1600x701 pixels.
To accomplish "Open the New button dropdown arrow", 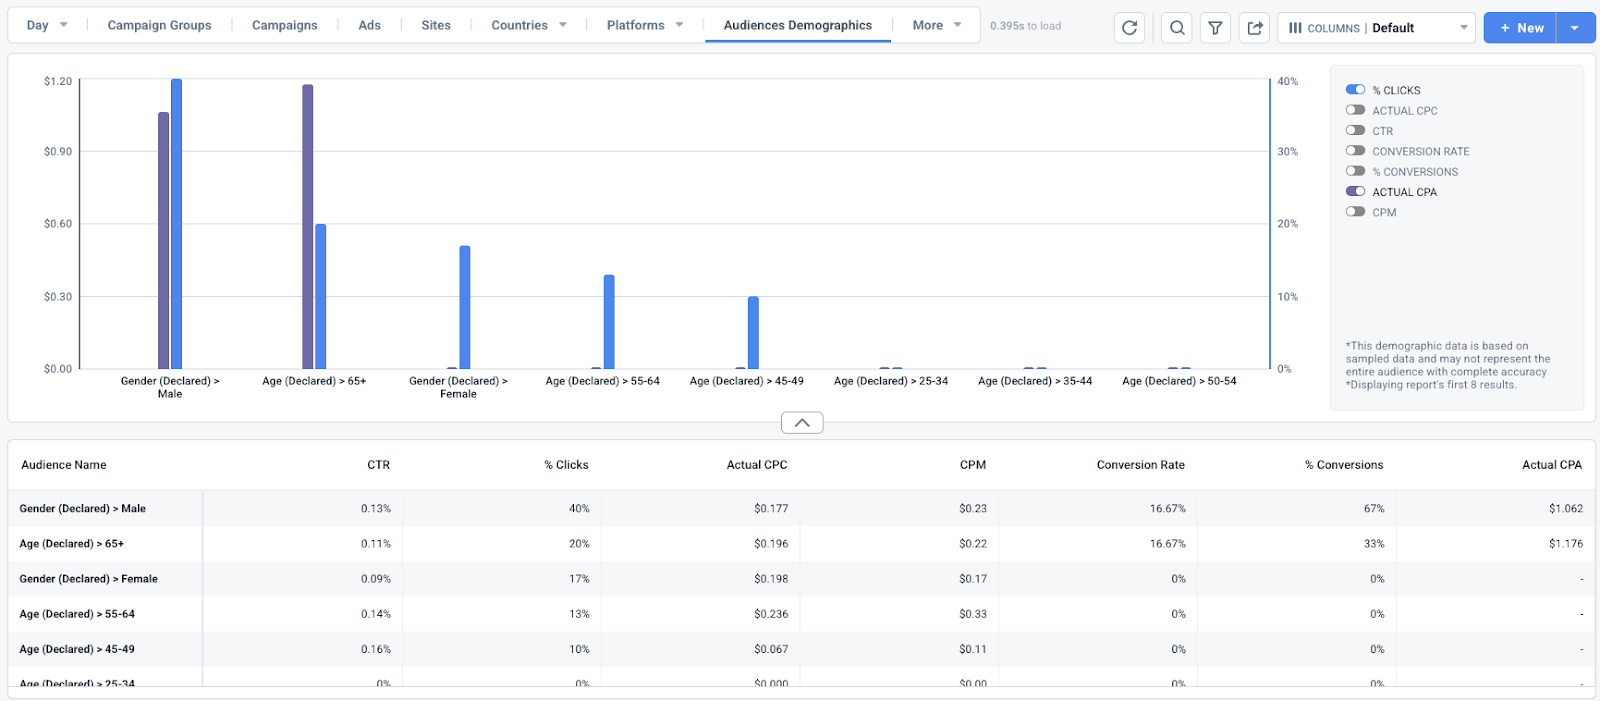I will [1575, 28].
